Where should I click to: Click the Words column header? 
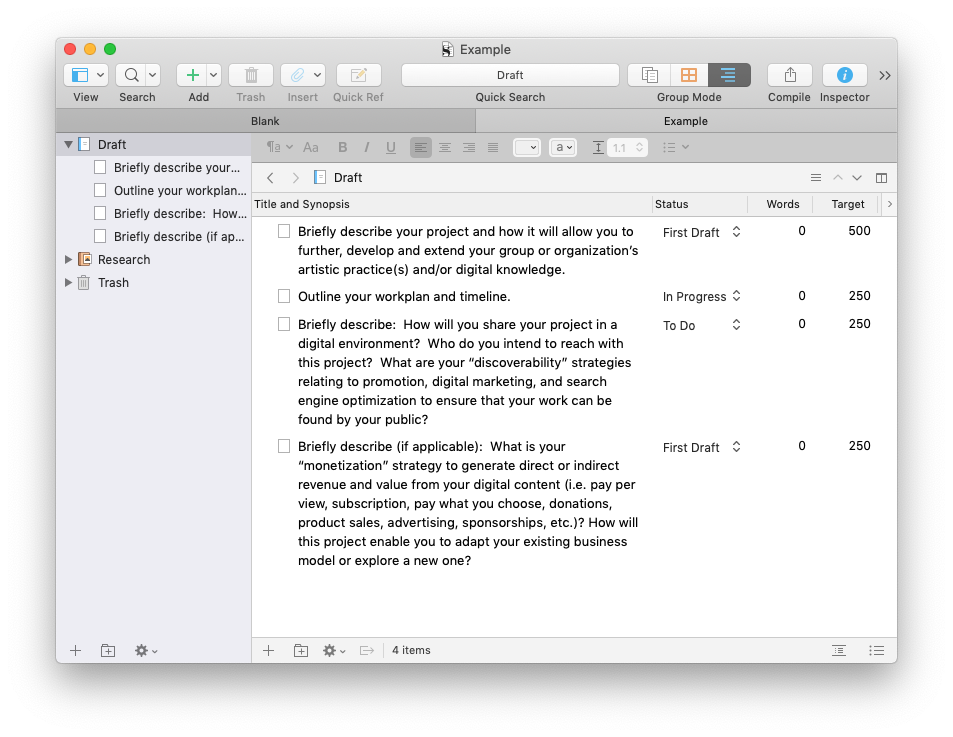click(x=780, y=204)
